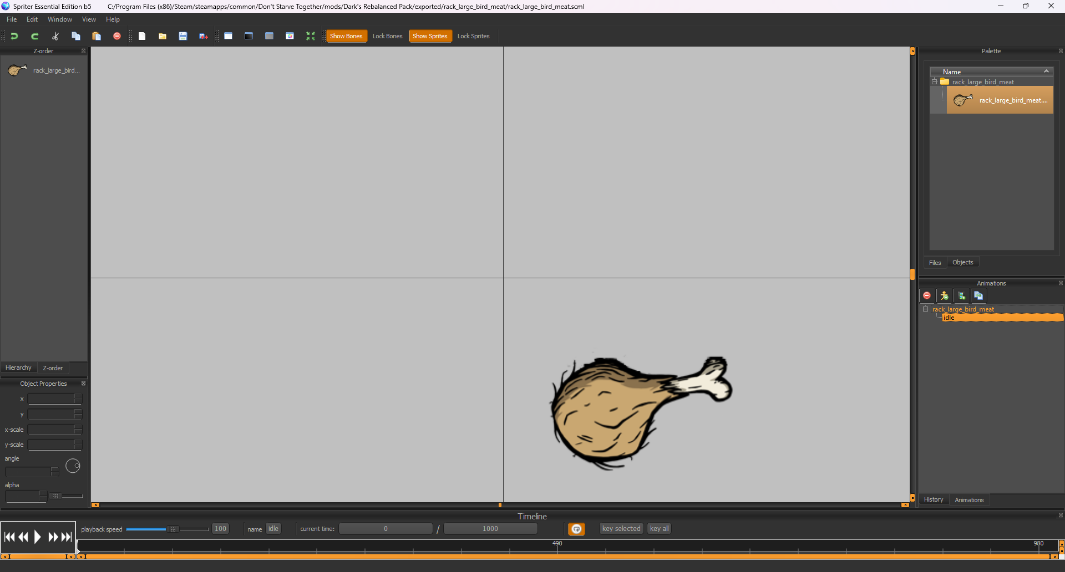Step back one keyframe with rewind button
The height and width of the screenshot is (572, 1065).
click(x=23, y=537)
